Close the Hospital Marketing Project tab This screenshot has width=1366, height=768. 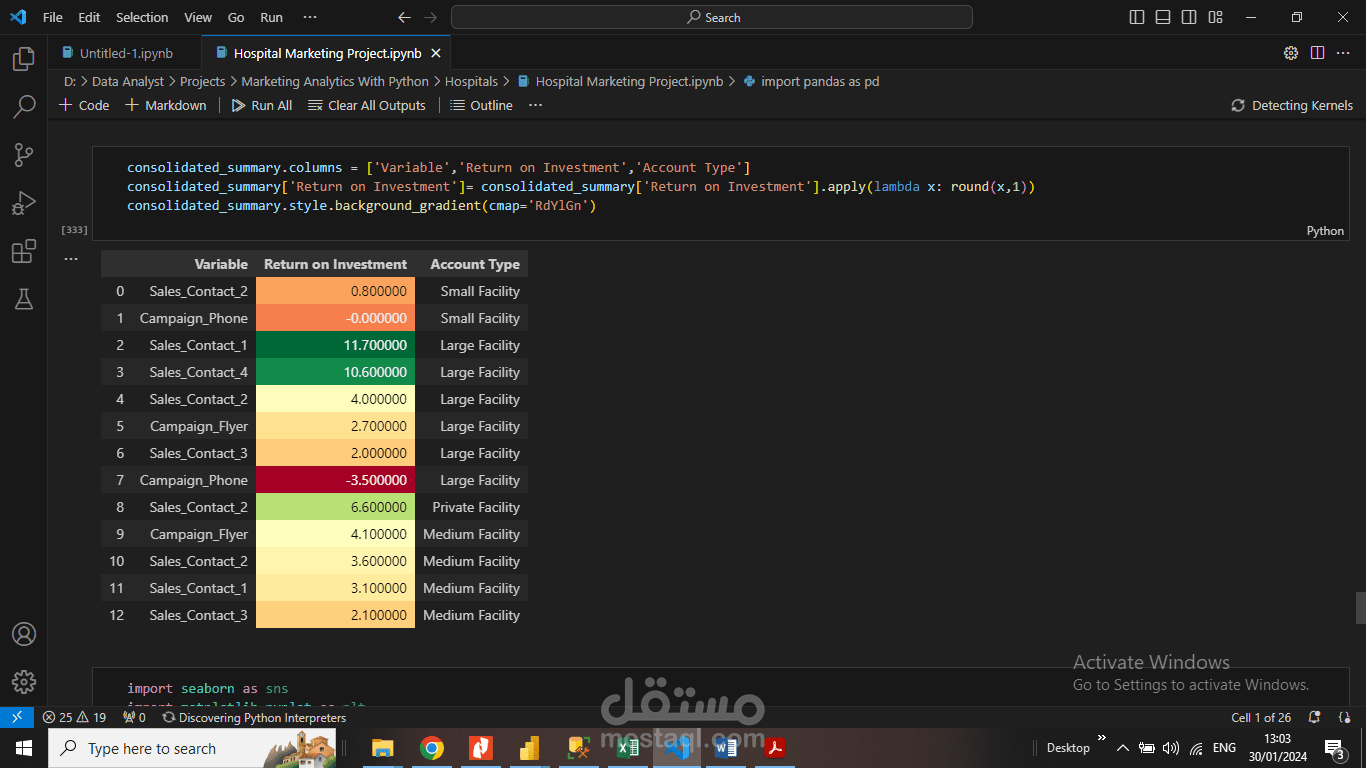click(436, 53)
